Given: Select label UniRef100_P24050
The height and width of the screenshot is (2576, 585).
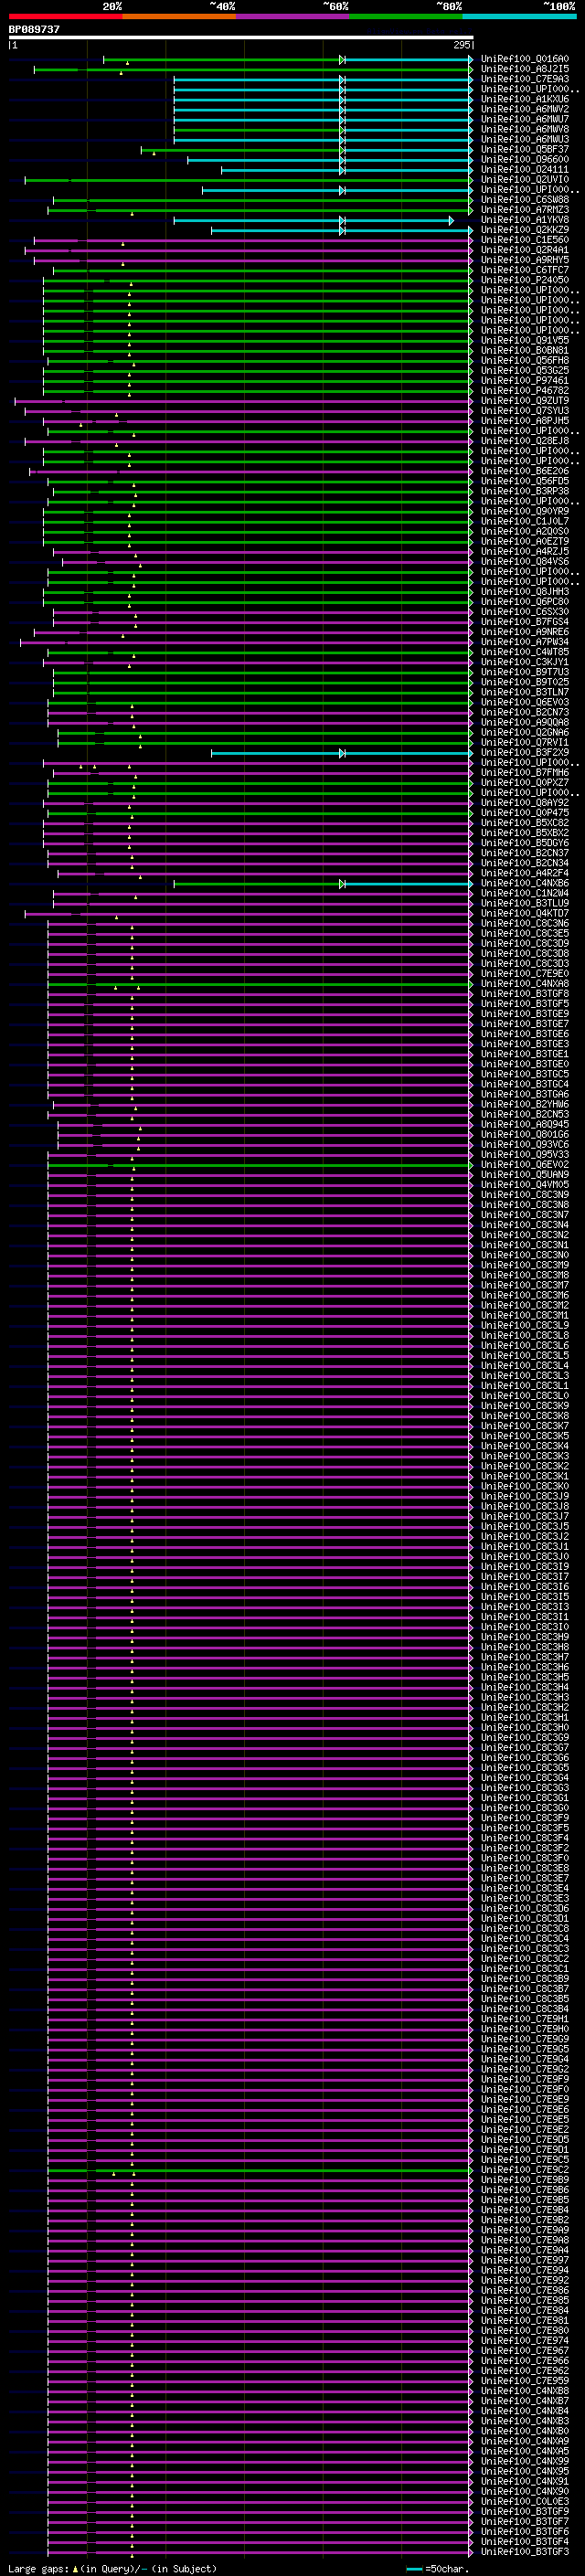Looking at the screenshot, I should tap(525, 280).
